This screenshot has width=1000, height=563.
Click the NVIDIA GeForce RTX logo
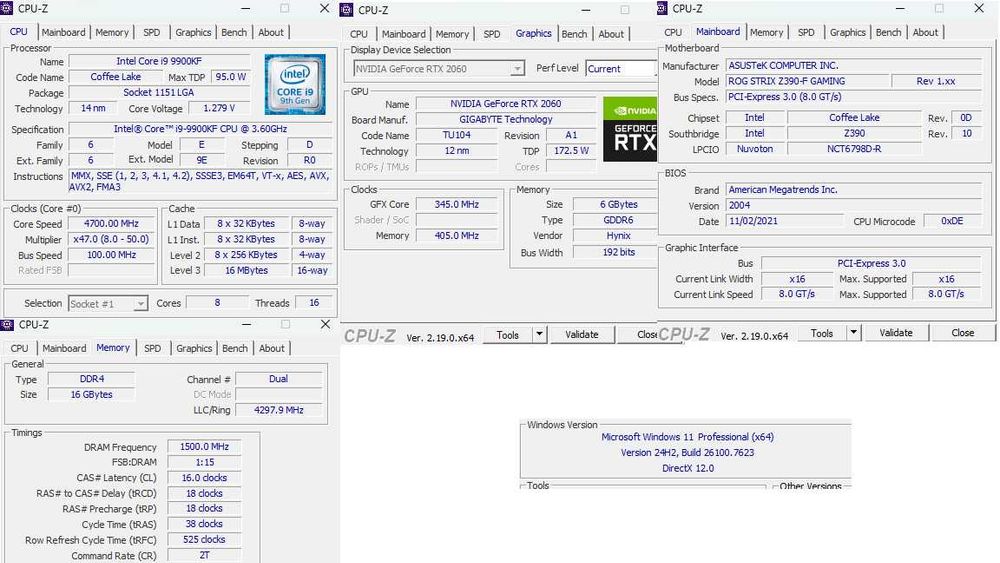pyautogui.click(x=629, y=129)
